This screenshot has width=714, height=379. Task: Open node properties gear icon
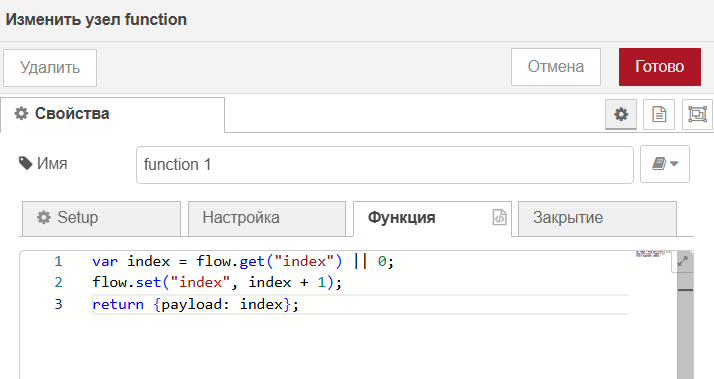pyautogui.click(x=621, y=114)
